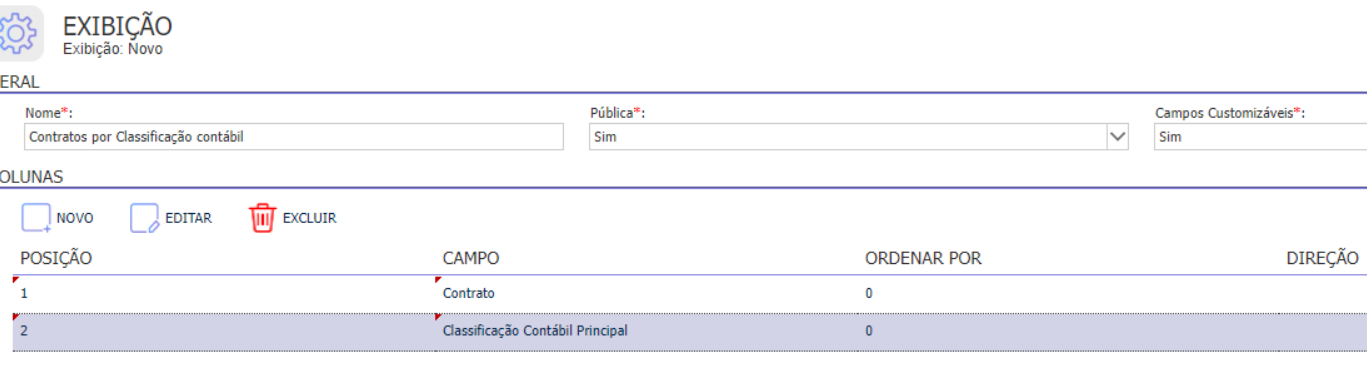
Task: Click the EDITAR pencil icon
Action: coord(145,218)
